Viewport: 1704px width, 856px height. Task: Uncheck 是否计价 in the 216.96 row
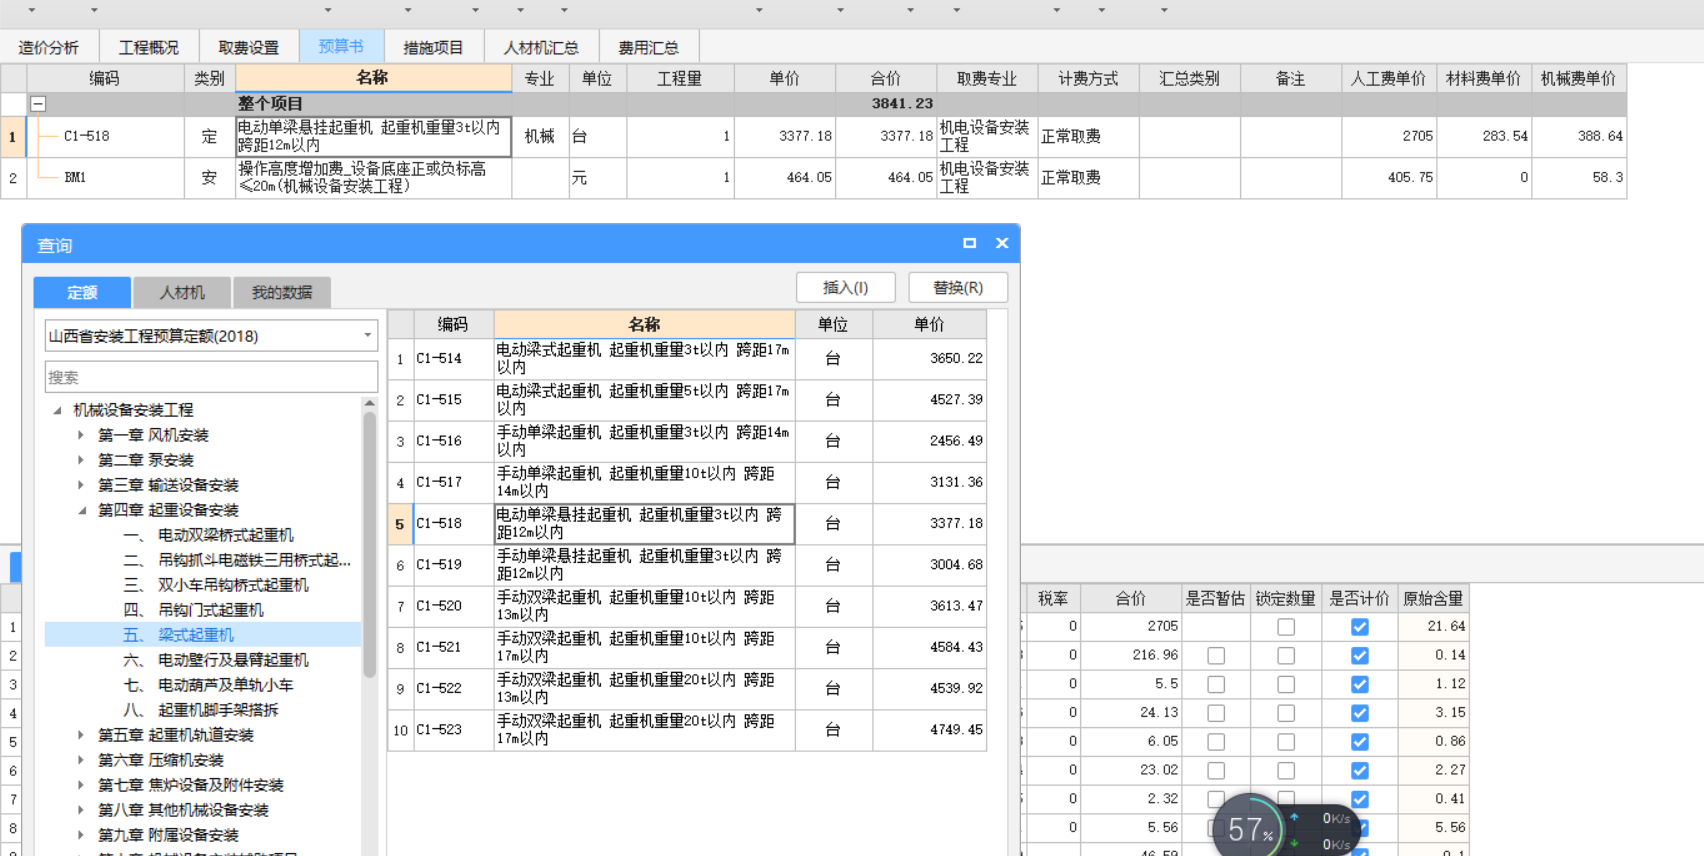pyautogui.click(x=1360, y=656)
